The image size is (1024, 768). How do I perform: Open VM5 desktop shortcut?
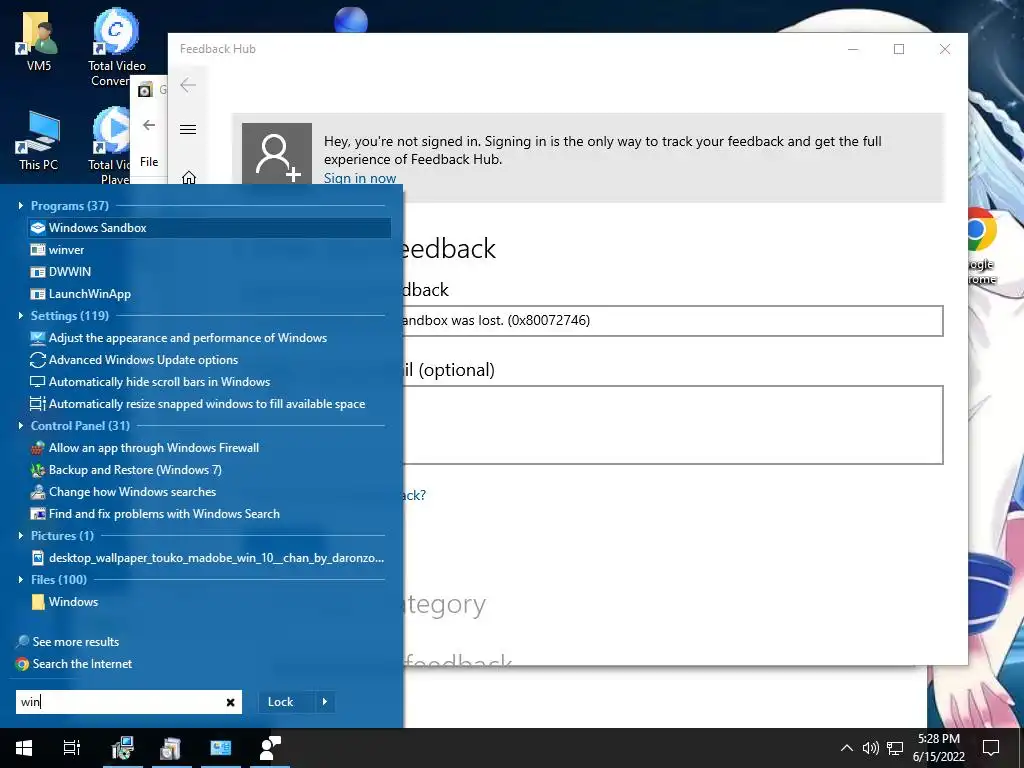tap(39, 40)
